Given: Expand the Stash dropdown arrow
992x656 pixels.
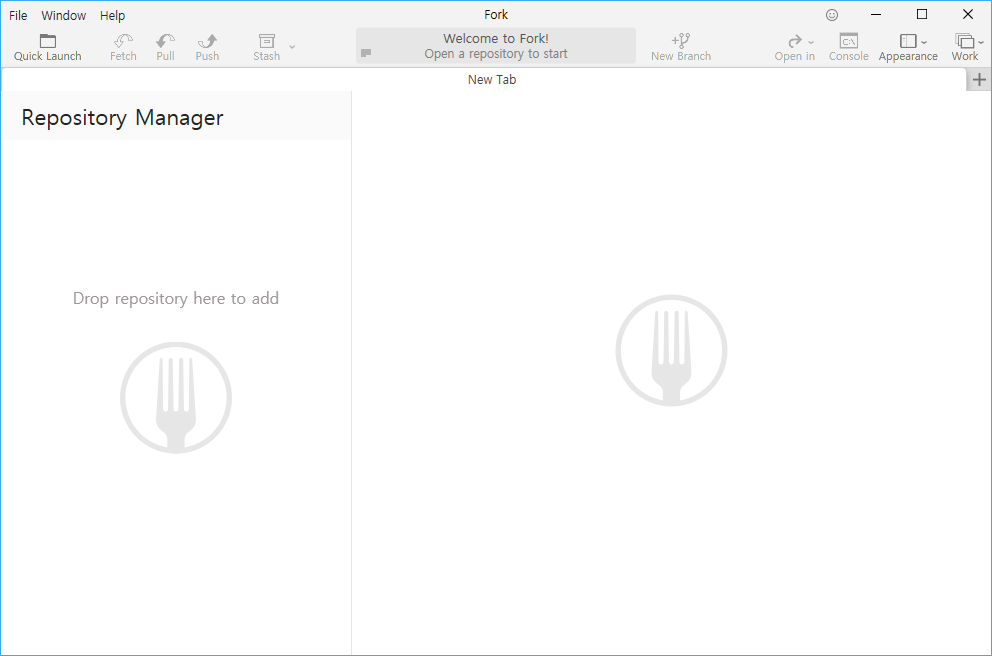Looking at the screenshot, I should (x=292, y=46).
